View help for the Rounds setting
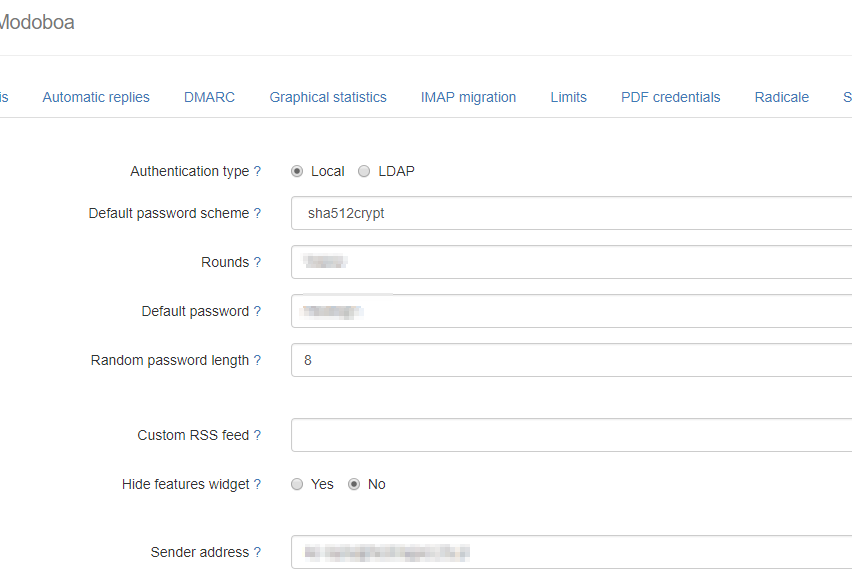Screen dimensions: 852x580 point(257,262)
